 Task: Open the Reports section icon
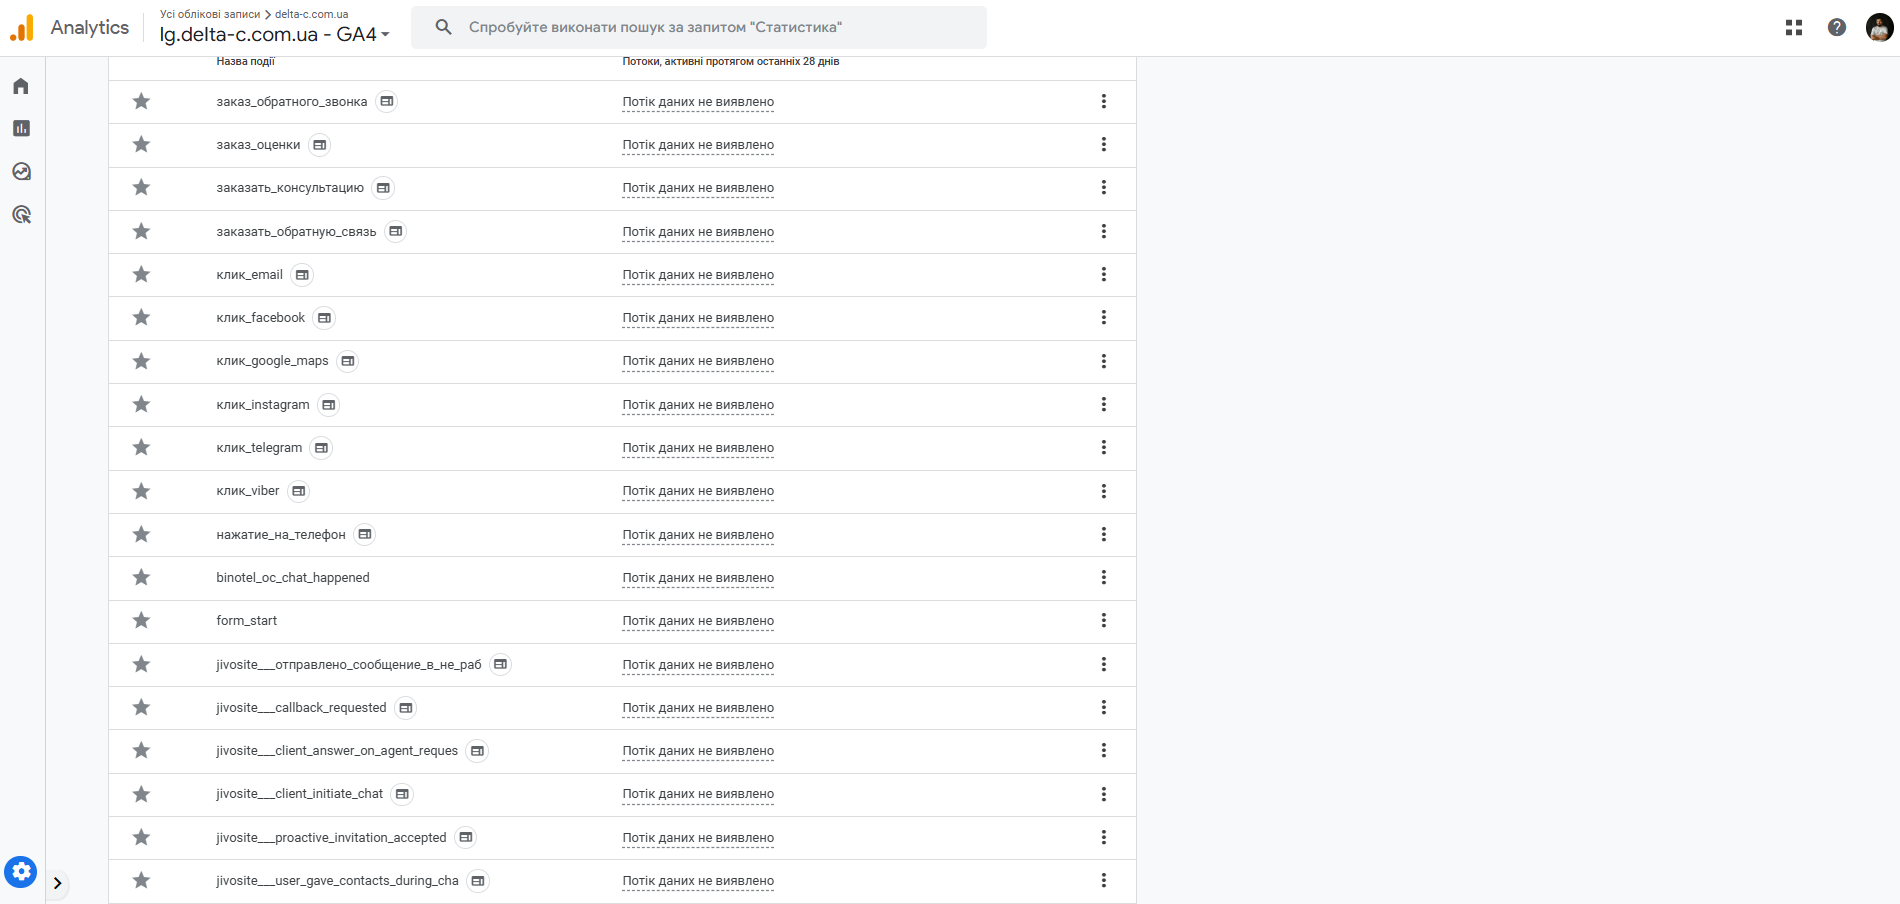point(21,129)
